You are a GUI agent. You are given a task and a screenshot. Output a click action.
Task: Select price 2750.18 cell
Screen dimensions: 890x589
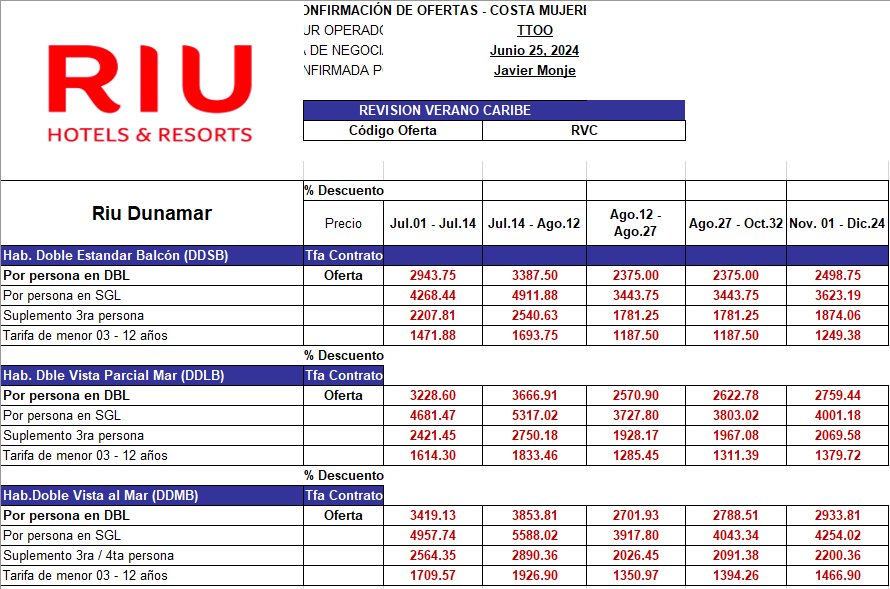click(534, 436)
